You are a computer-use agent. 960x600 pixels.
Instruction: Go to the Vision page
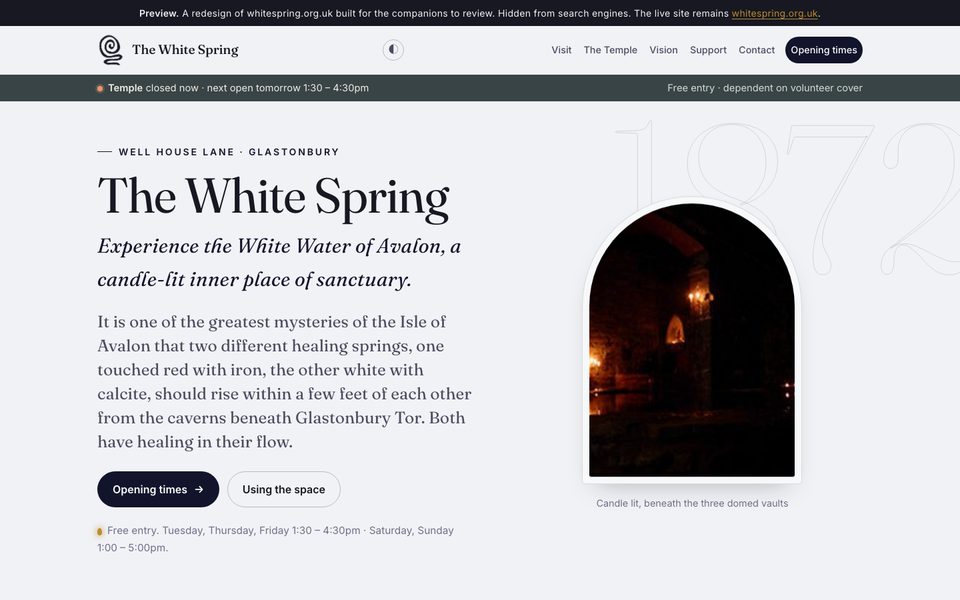pyautogui.click(x=663, y=50)
